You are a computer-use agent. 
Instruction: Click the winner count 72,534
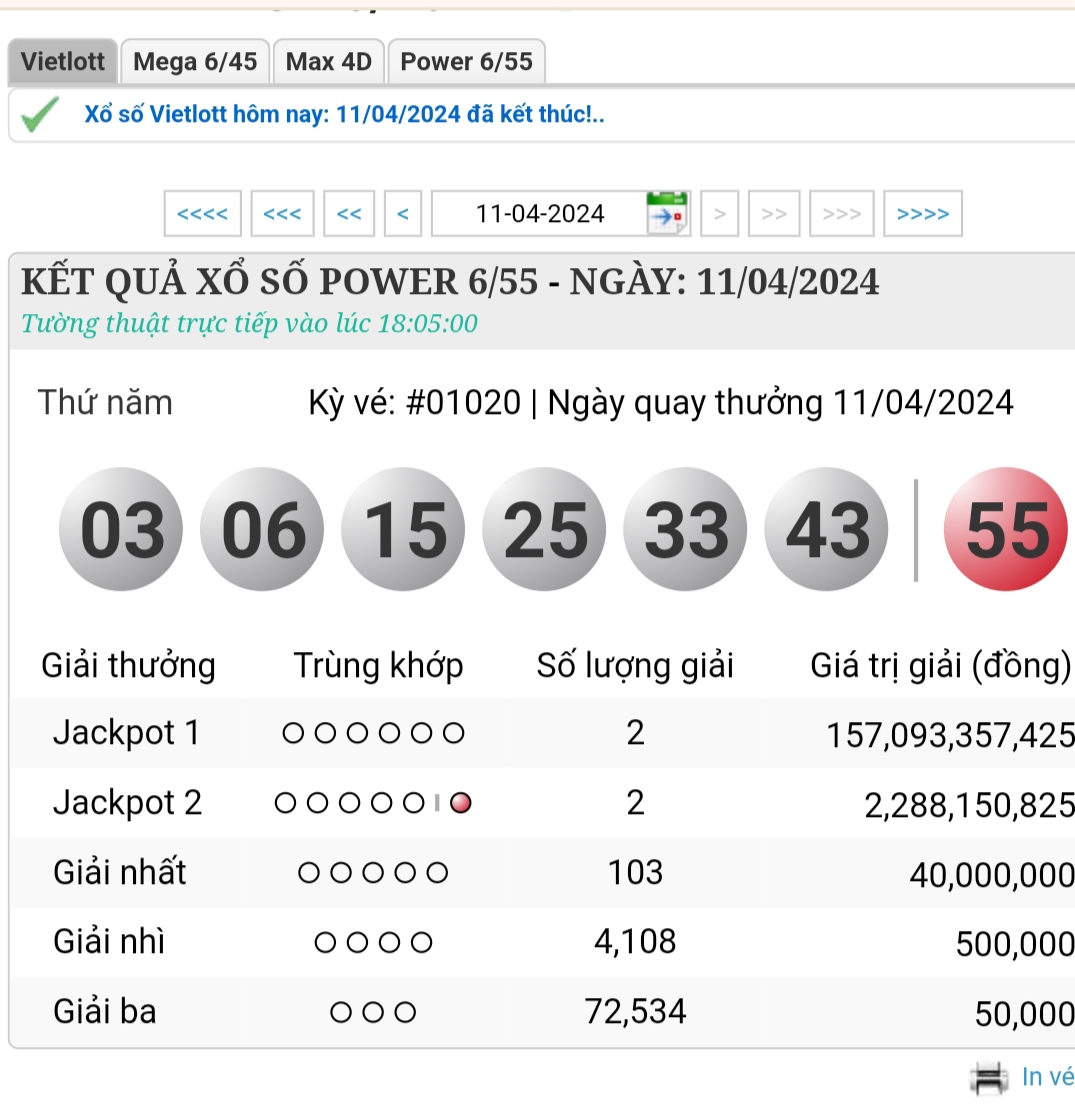point(636,1012)
